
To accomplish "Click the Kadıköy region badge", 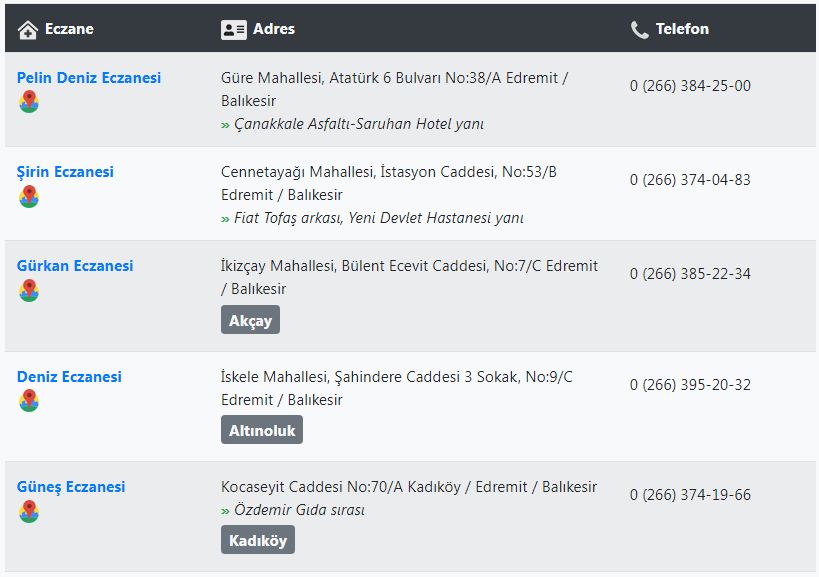I will click(x=258, y=540).
